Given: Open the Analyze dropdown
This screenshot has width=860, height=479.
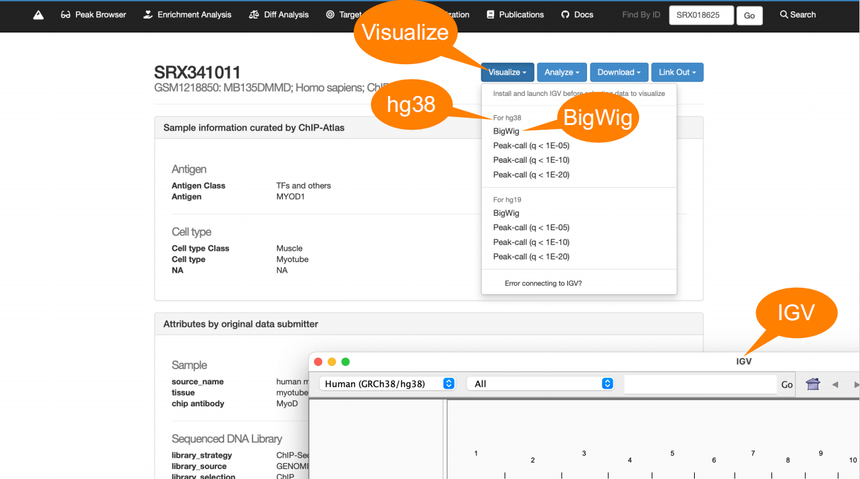Looking at the screenshot, I should [562, 72].
